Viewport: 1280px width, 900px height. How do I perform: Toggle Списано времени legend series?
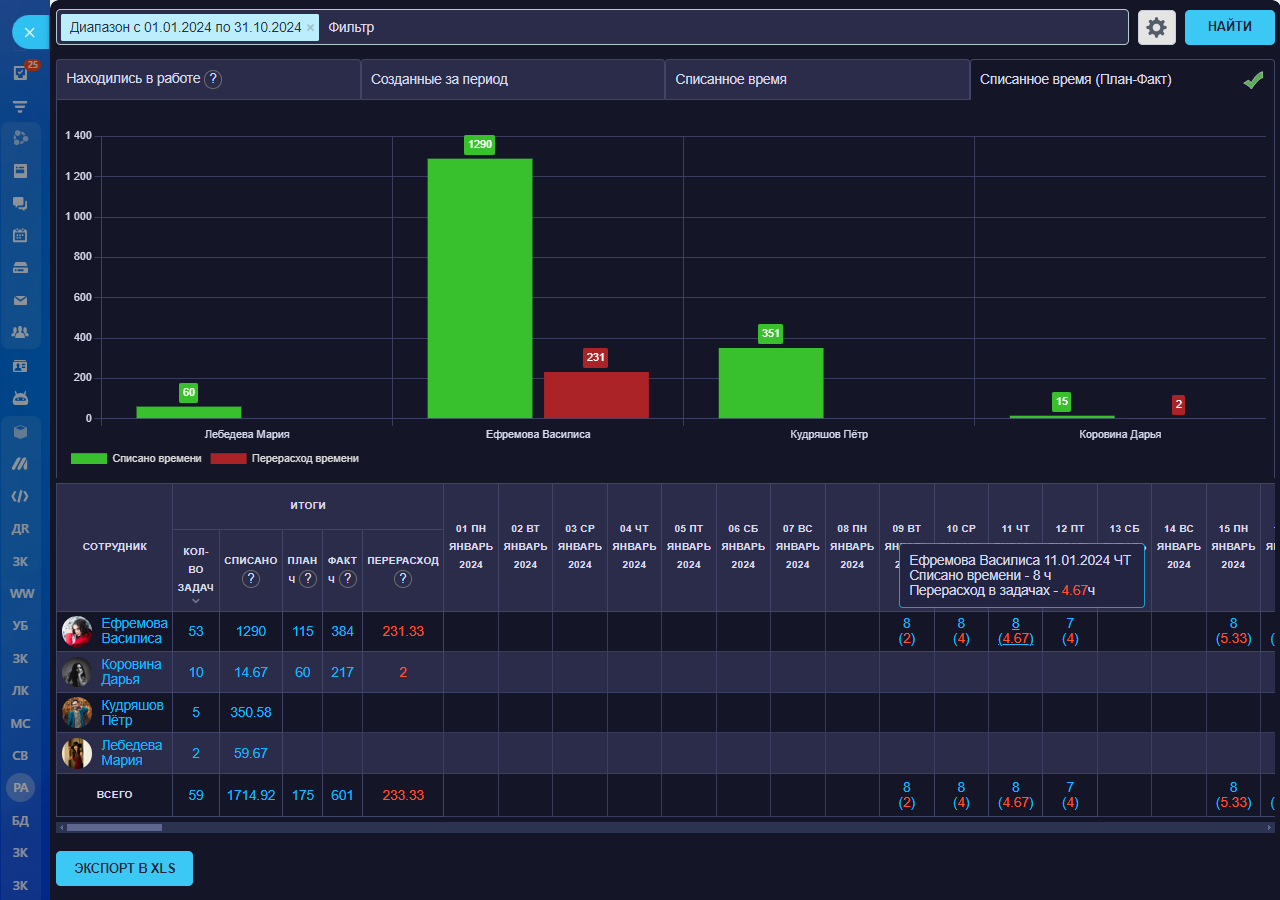(x=136, y=458)
